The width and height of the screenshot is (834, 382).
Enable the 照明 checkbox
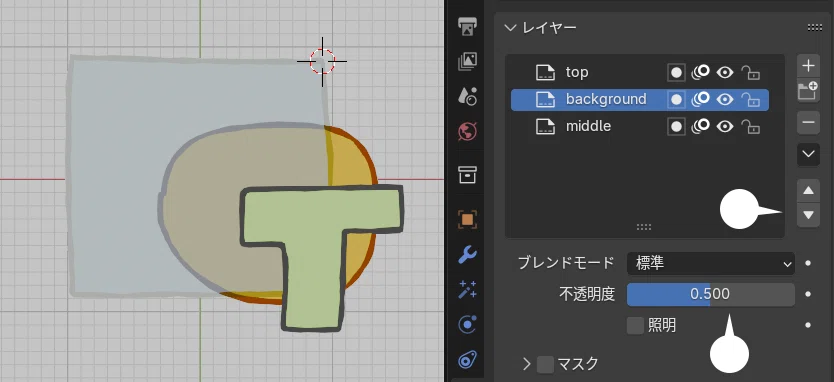point(635,326)
